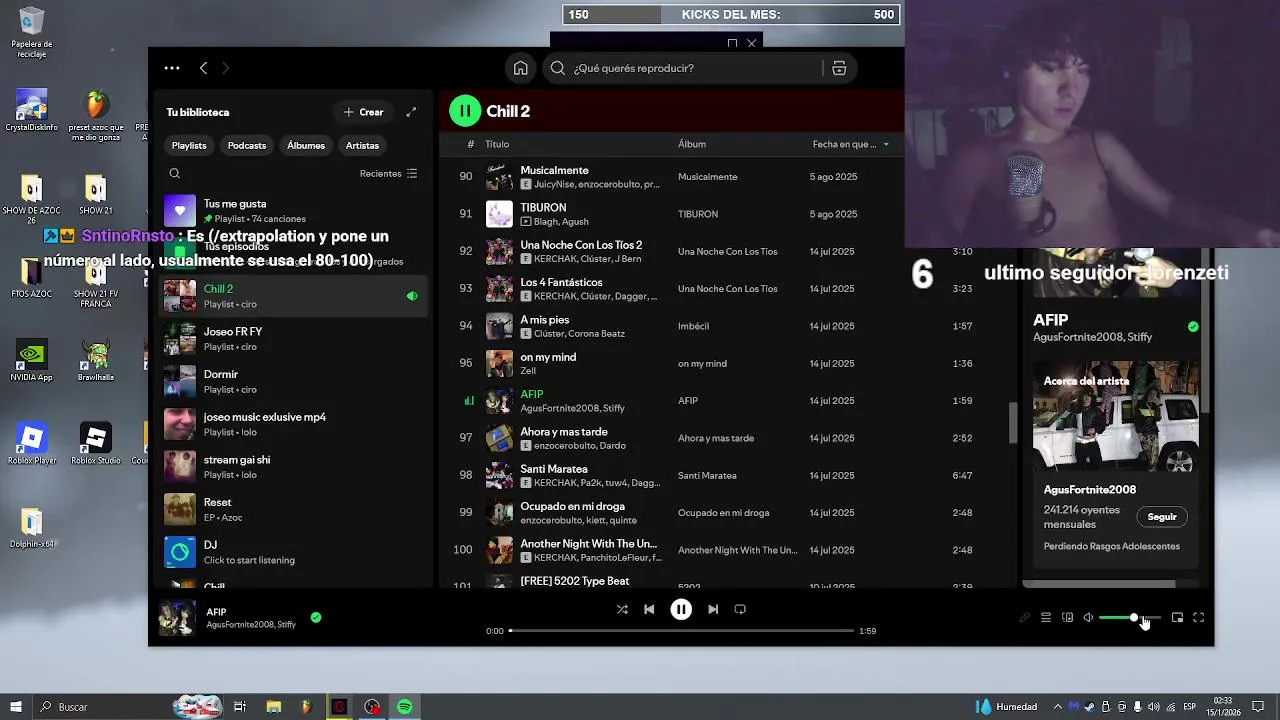Screen dimensions: 1280x720
Task: Click the now-playing AFIP cover thumbnail
Action: (x=178, y=618)
